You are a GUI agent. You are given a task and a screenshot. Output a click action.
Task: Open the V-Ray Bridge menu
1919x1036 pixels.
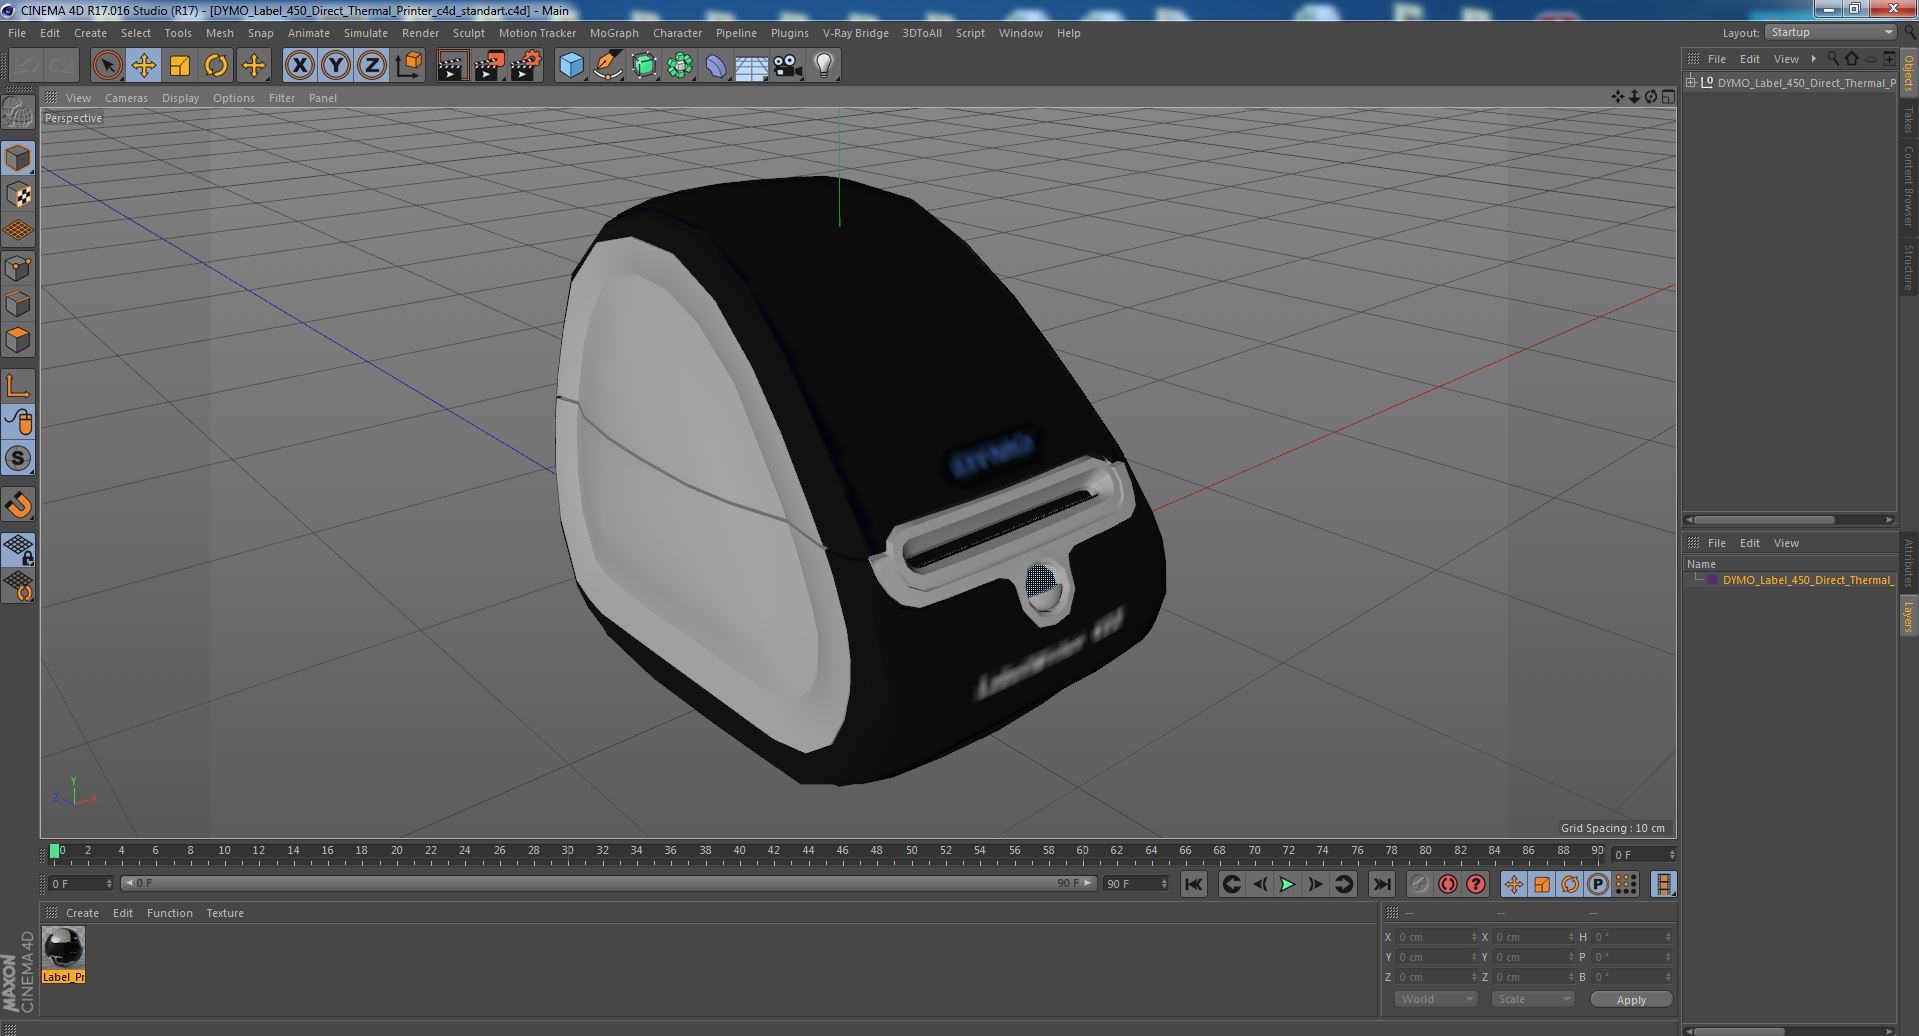855,33
